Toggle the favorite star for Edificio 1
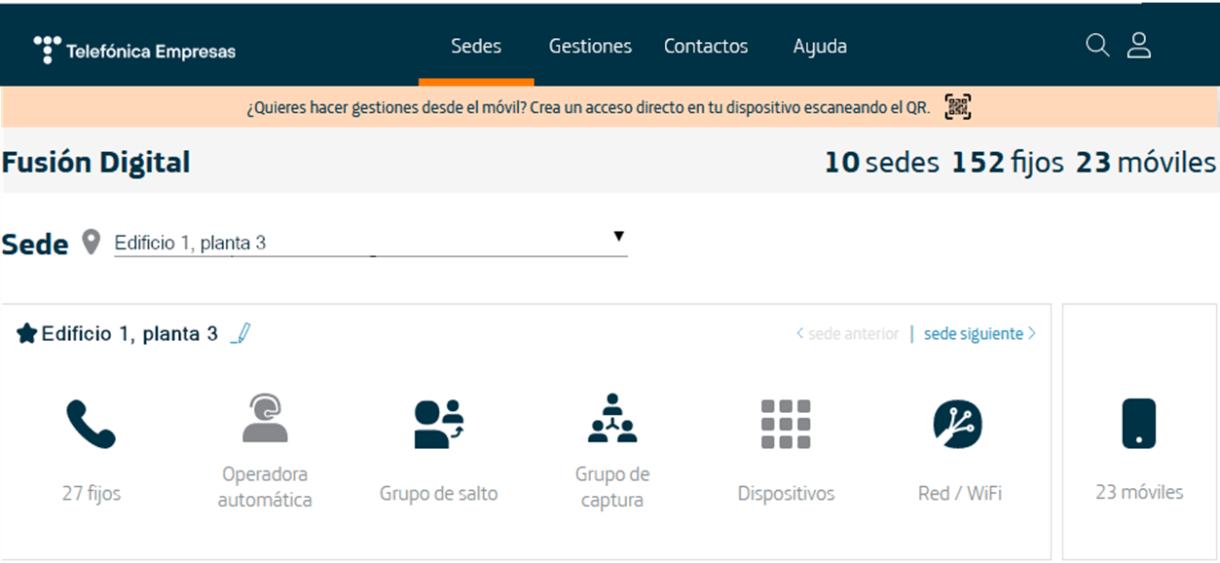 point(27,334)
